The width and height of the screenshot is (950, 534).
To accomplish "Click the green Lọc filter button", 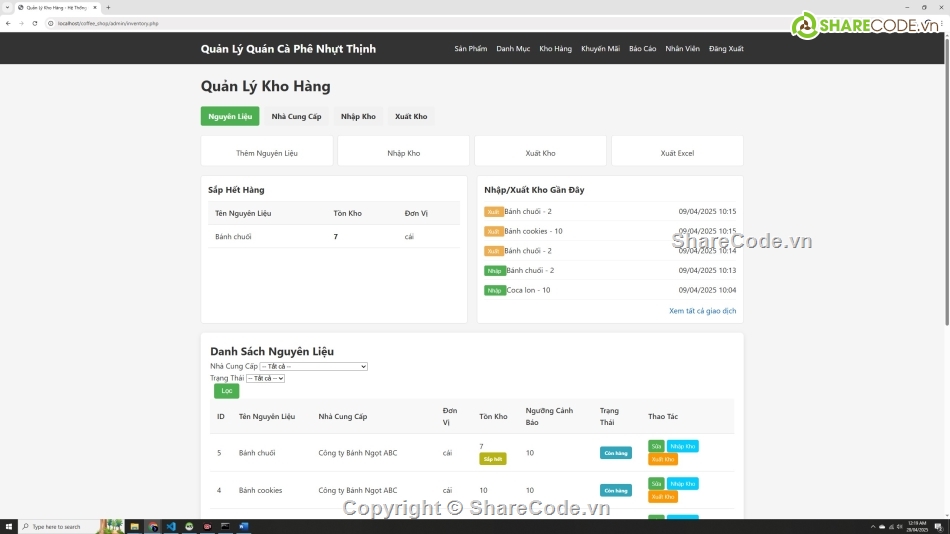I will pyautogui.click(x=227, y=391).
